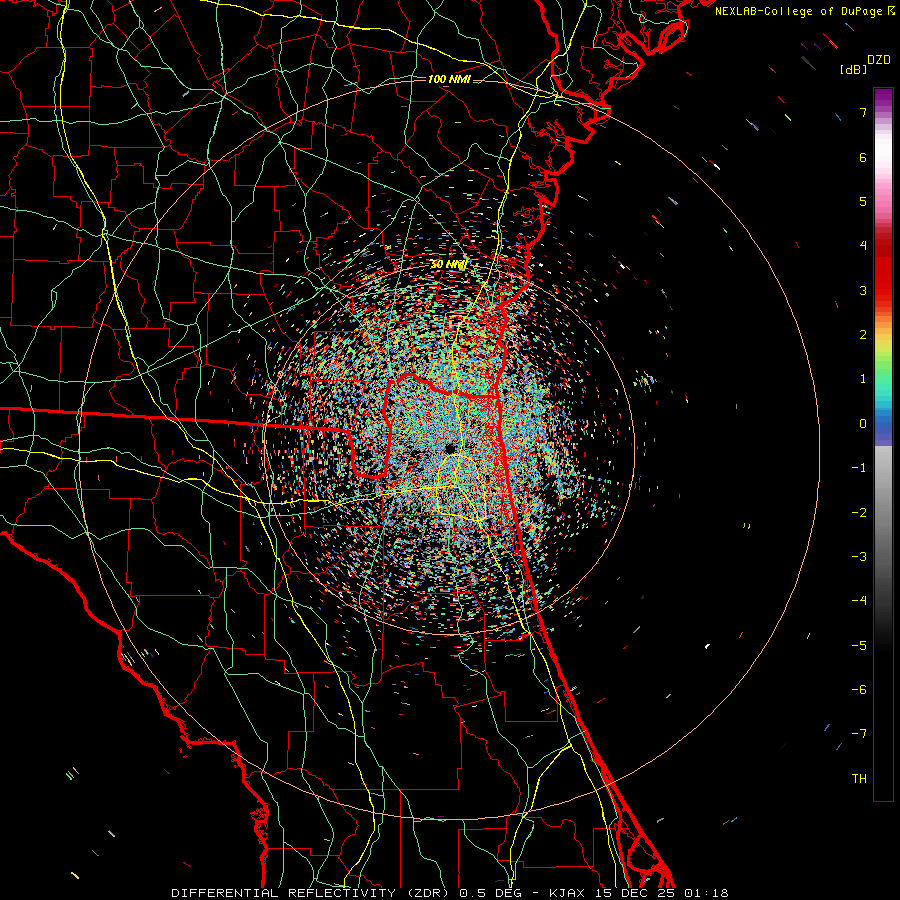Click the purple top of the color bar
The height and width of the screenshot is (900, 900).
[883, 96]
